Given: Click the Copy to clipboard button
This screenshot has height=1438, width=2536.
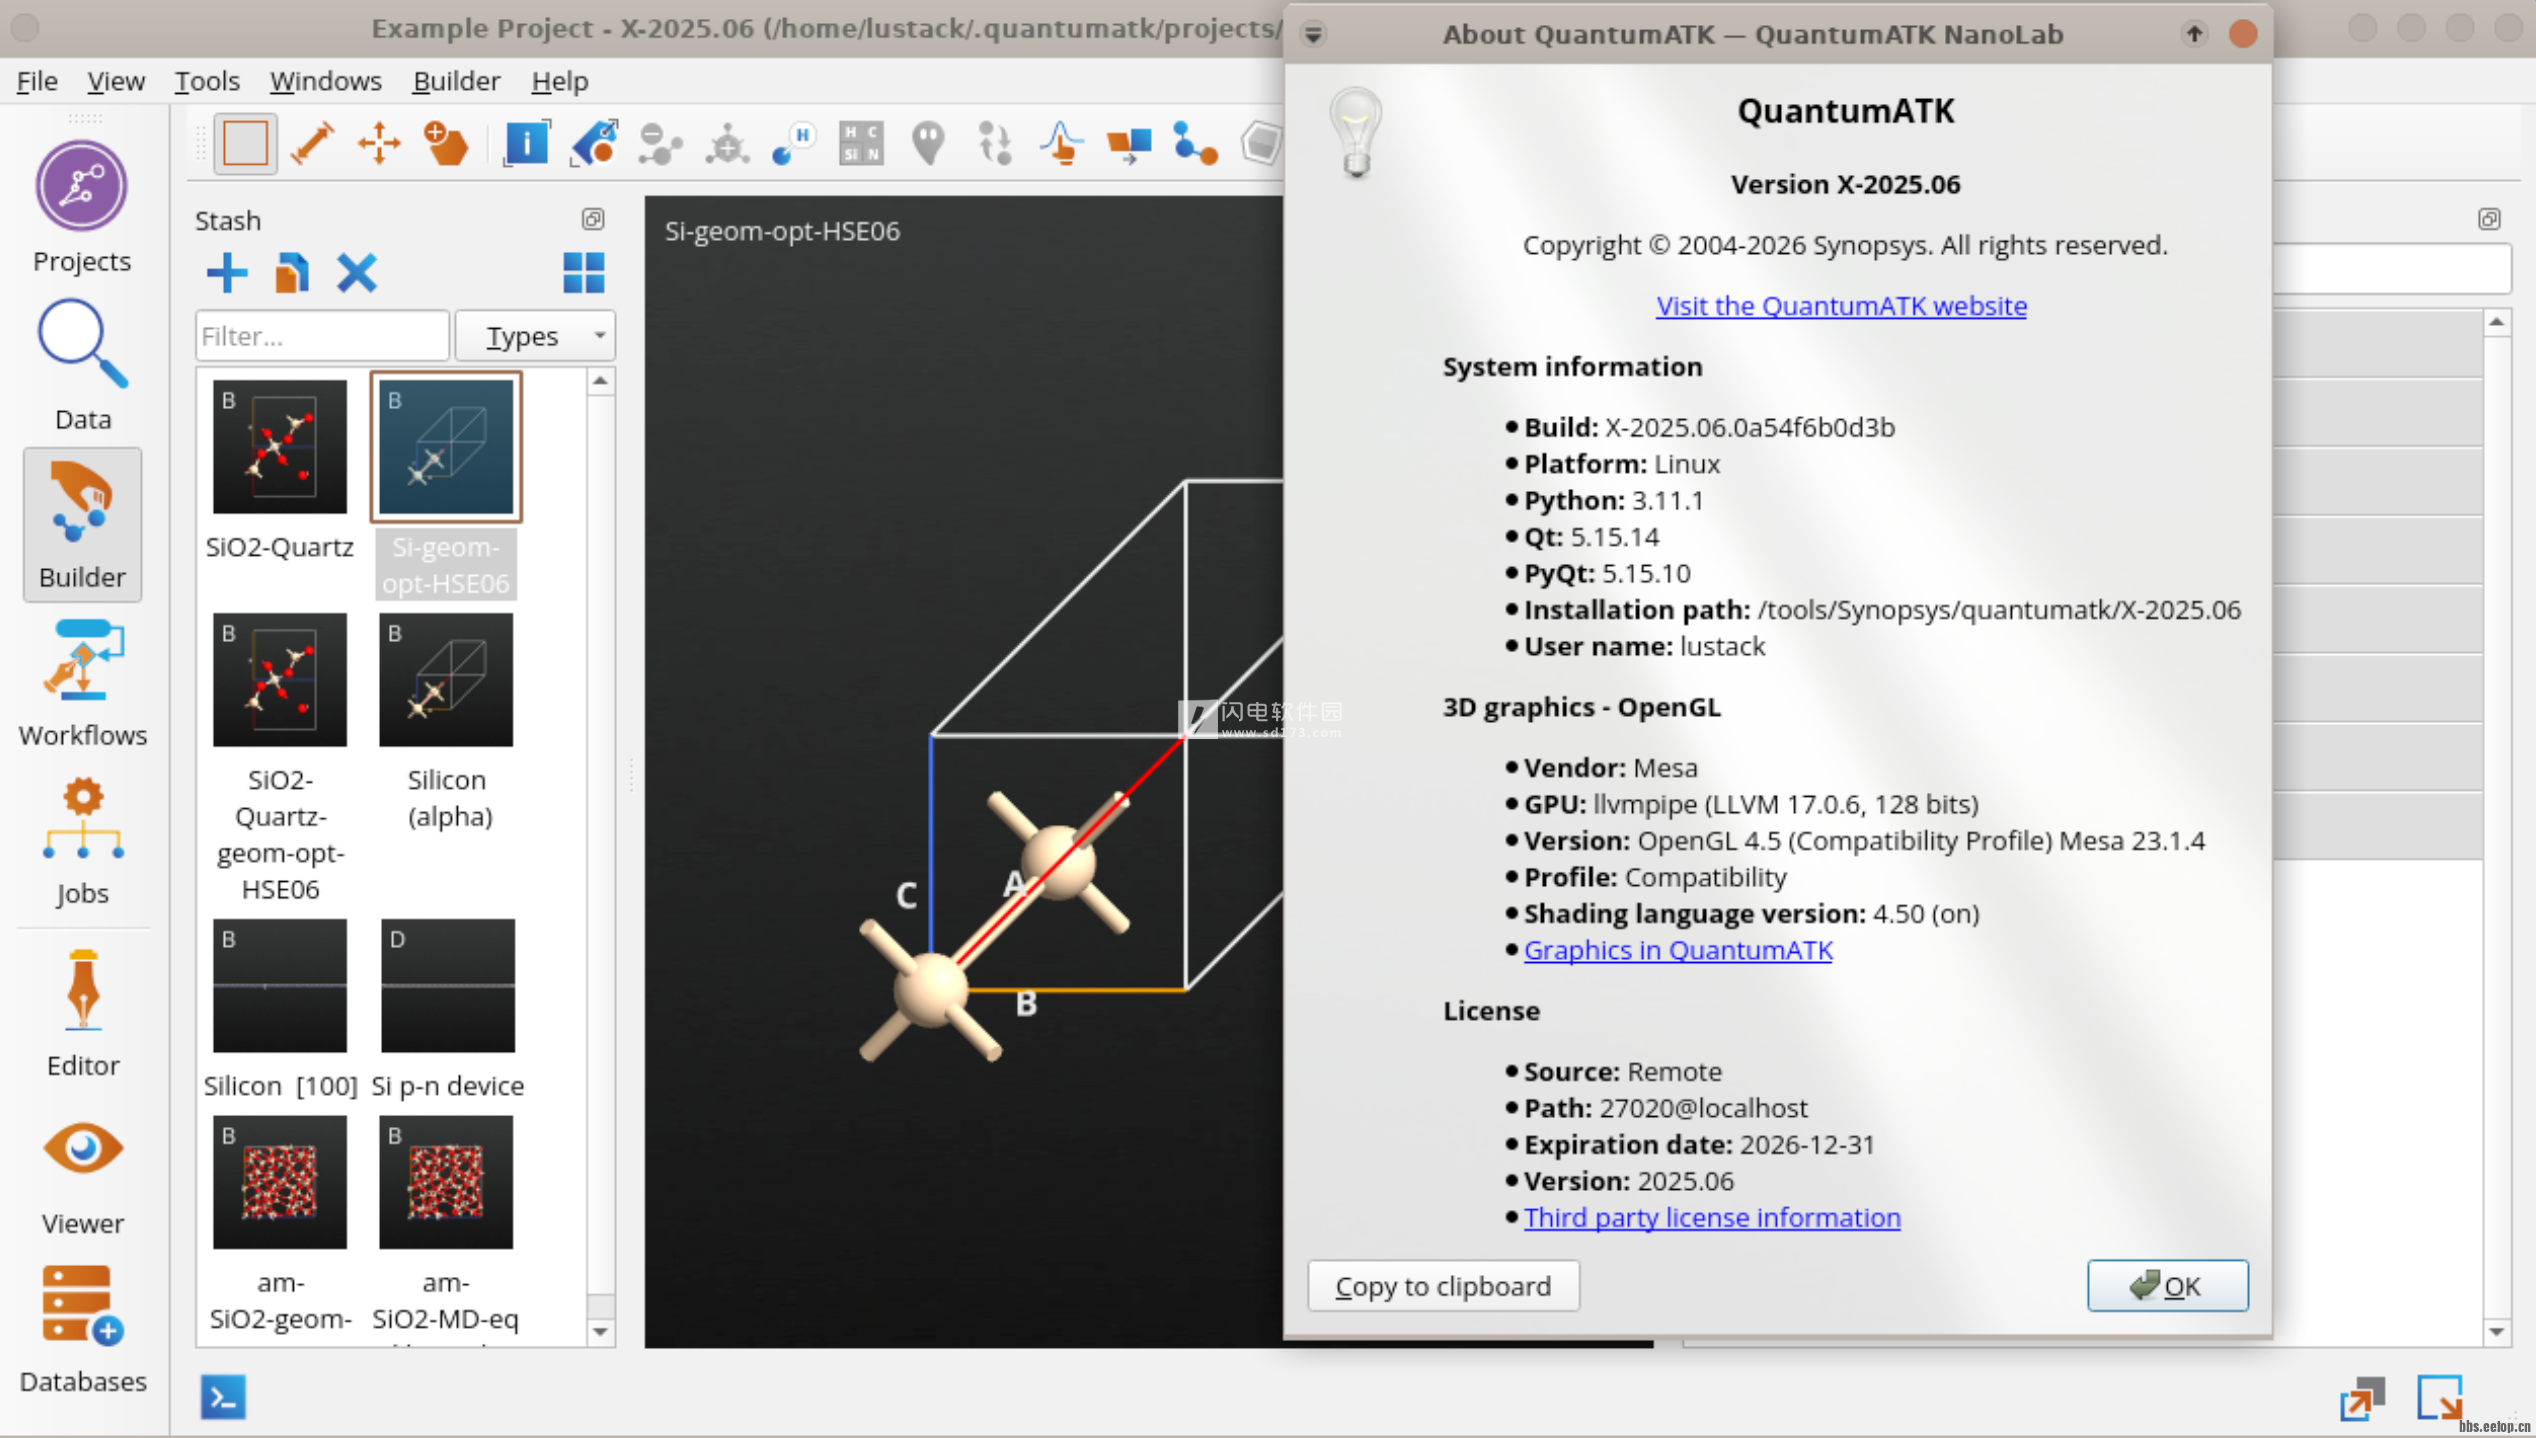Looking at the screenshot, I should [1442, 1285].
